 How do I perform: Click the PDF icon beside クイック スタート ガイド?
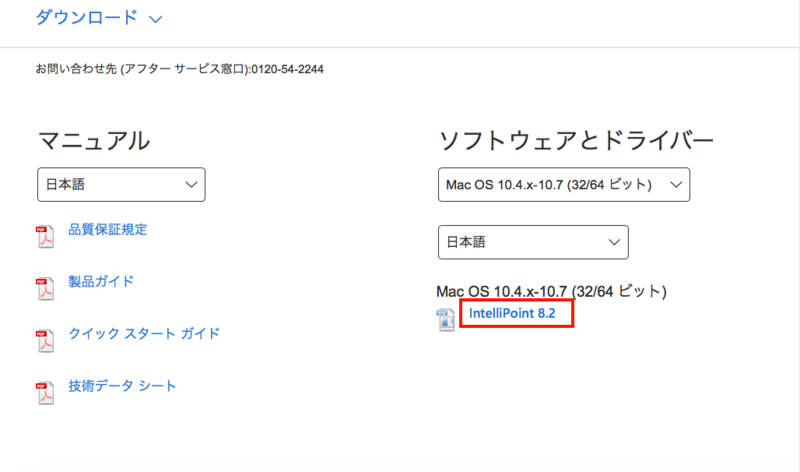point(45,341)
